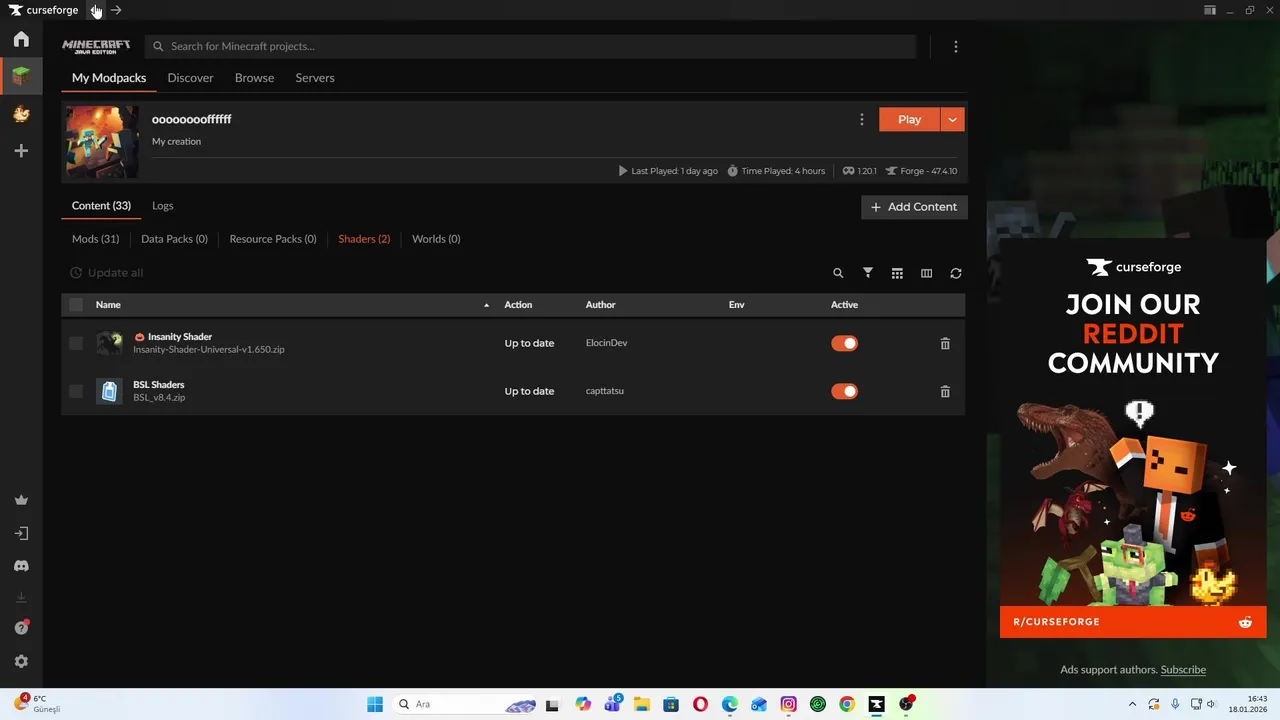
Task: Delete the Insanity Shader entry
Action: (945, 343)
